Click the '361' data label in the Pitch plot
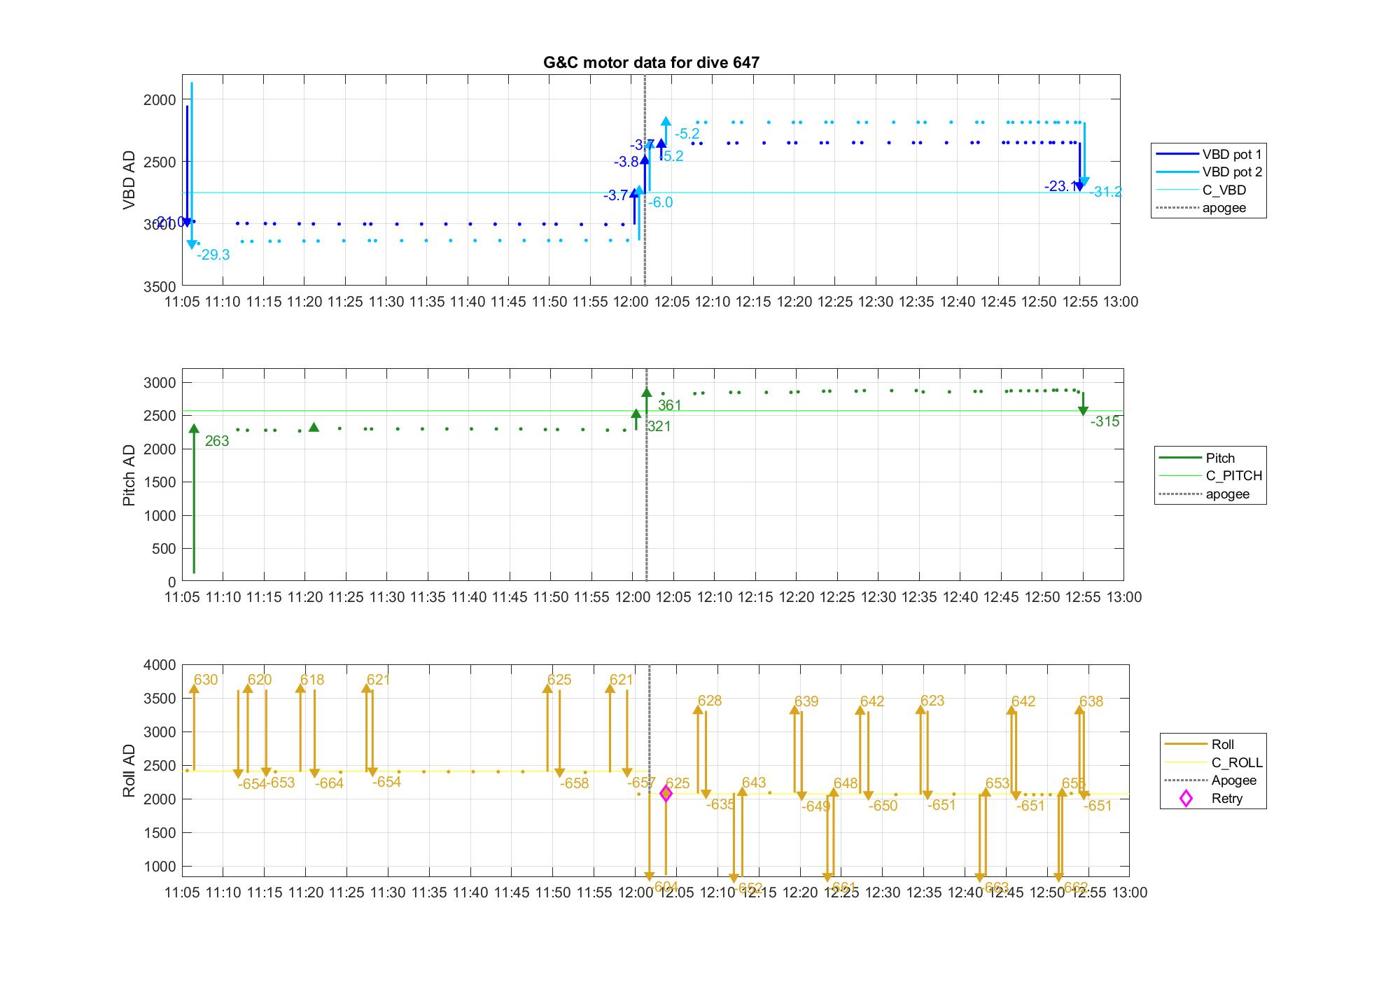 (x=670, y=405)
